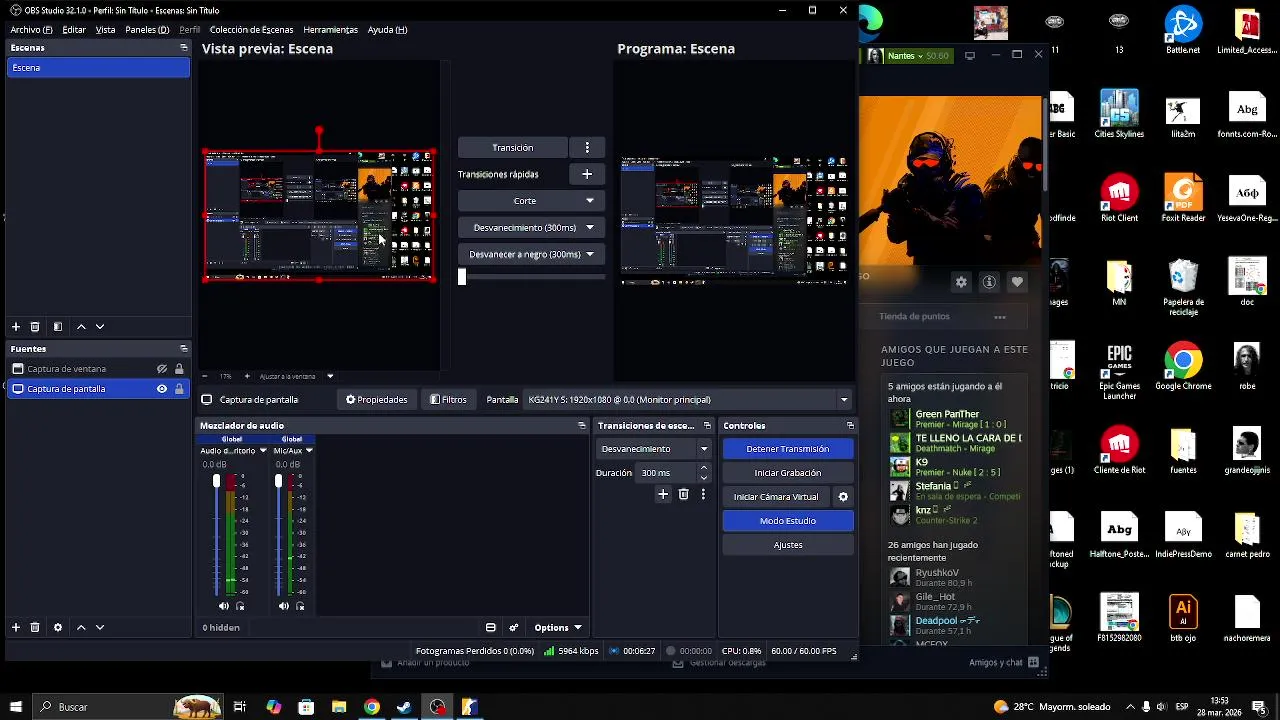Open the Editar menu
1280x720 pixels.
[x=74, y=30]
